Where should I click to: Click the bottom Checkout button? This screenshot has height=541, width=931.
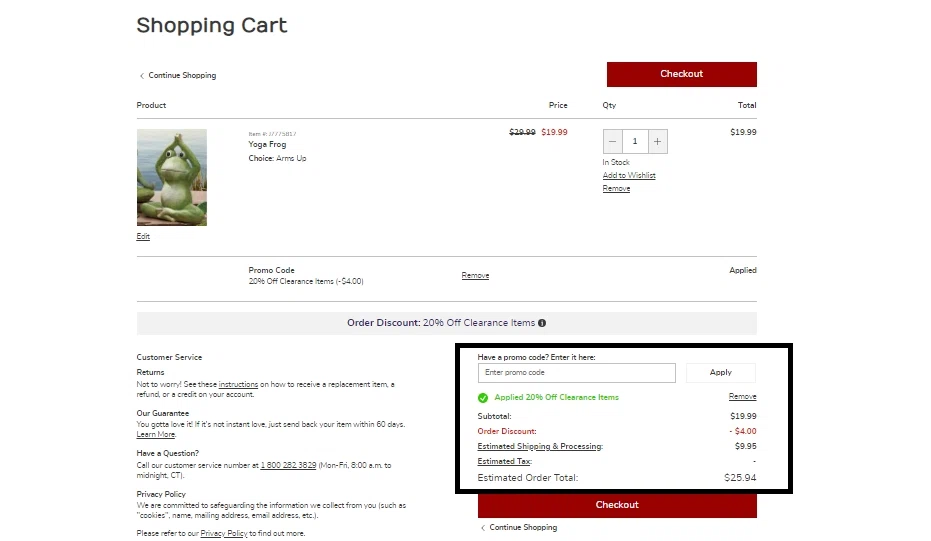(x=617, y=505)
